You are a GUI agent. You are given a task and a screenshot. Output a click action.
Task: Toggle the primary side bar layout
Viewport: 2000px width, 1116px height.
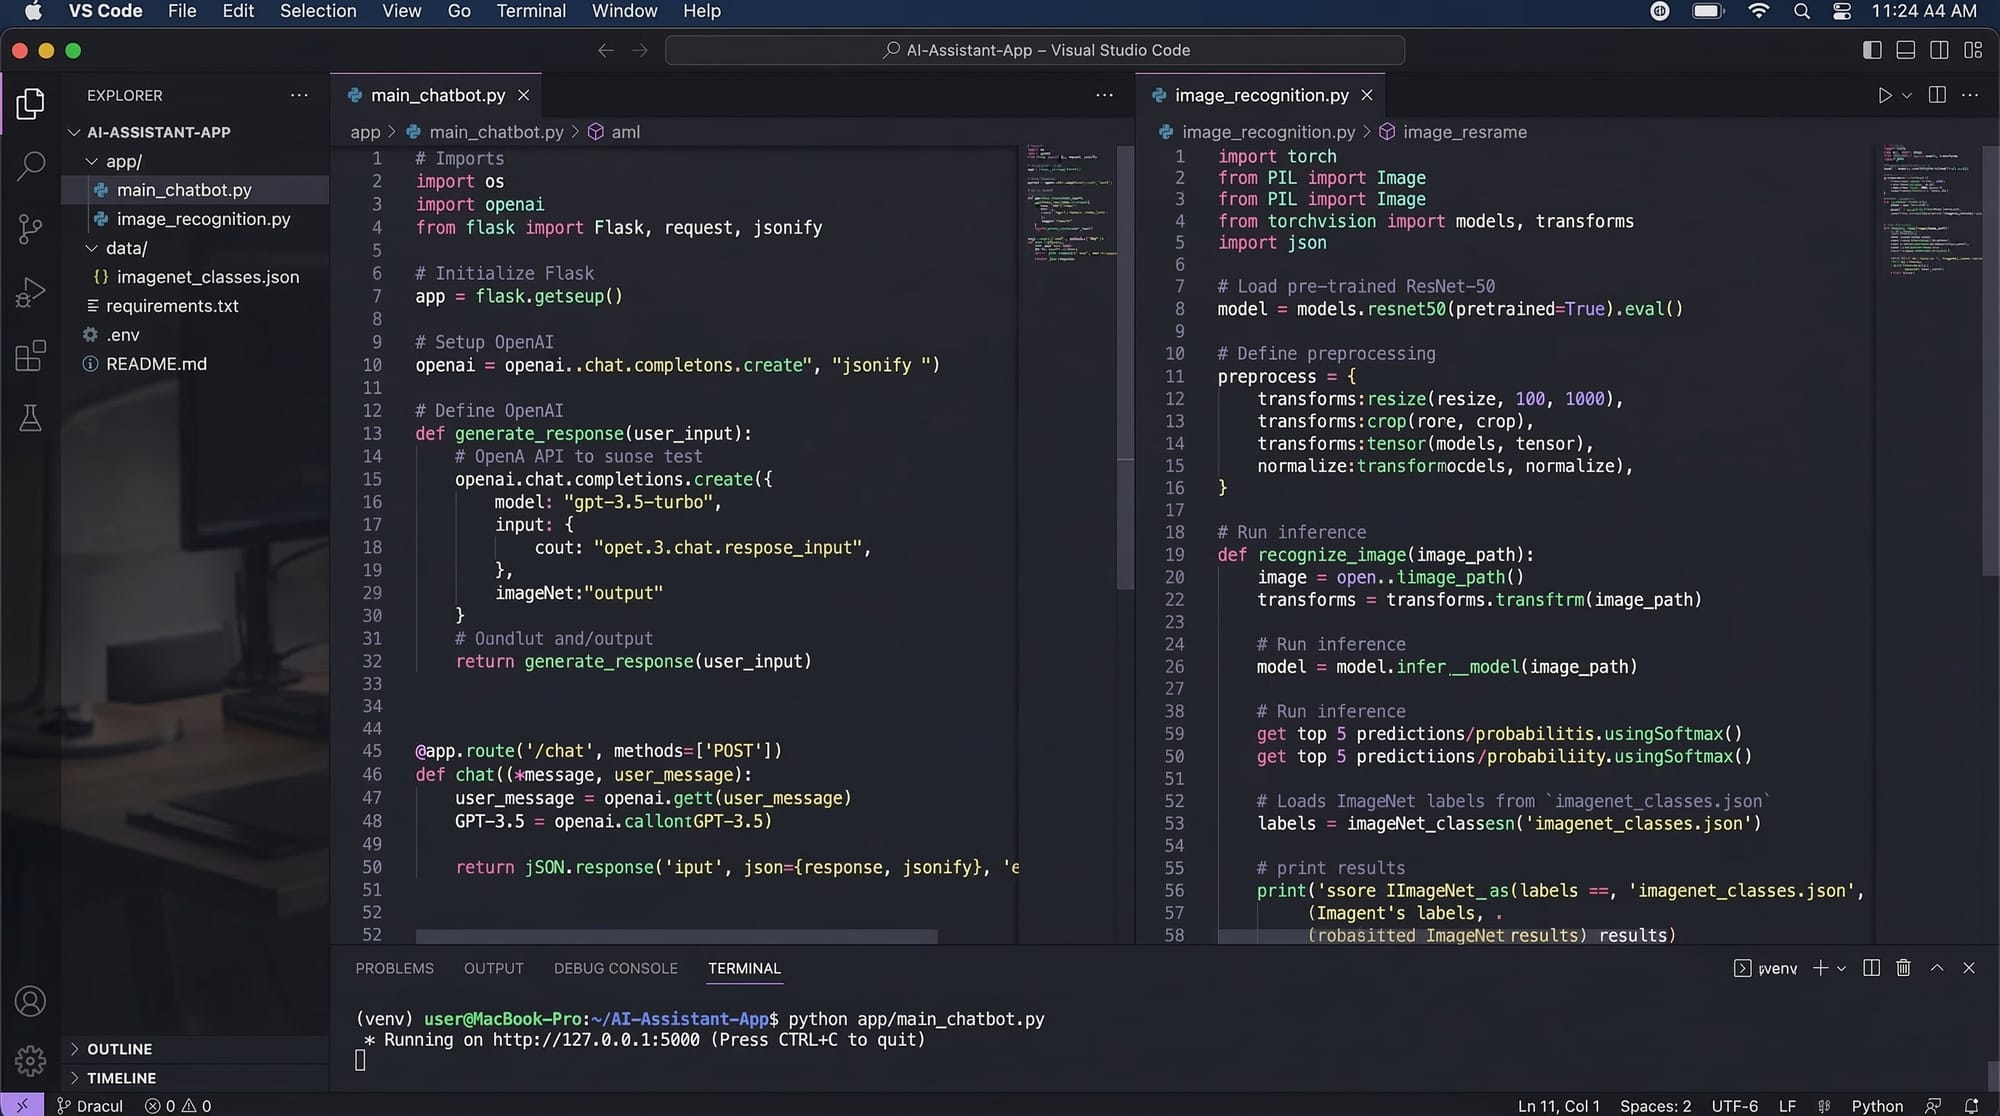[1872, 50]
